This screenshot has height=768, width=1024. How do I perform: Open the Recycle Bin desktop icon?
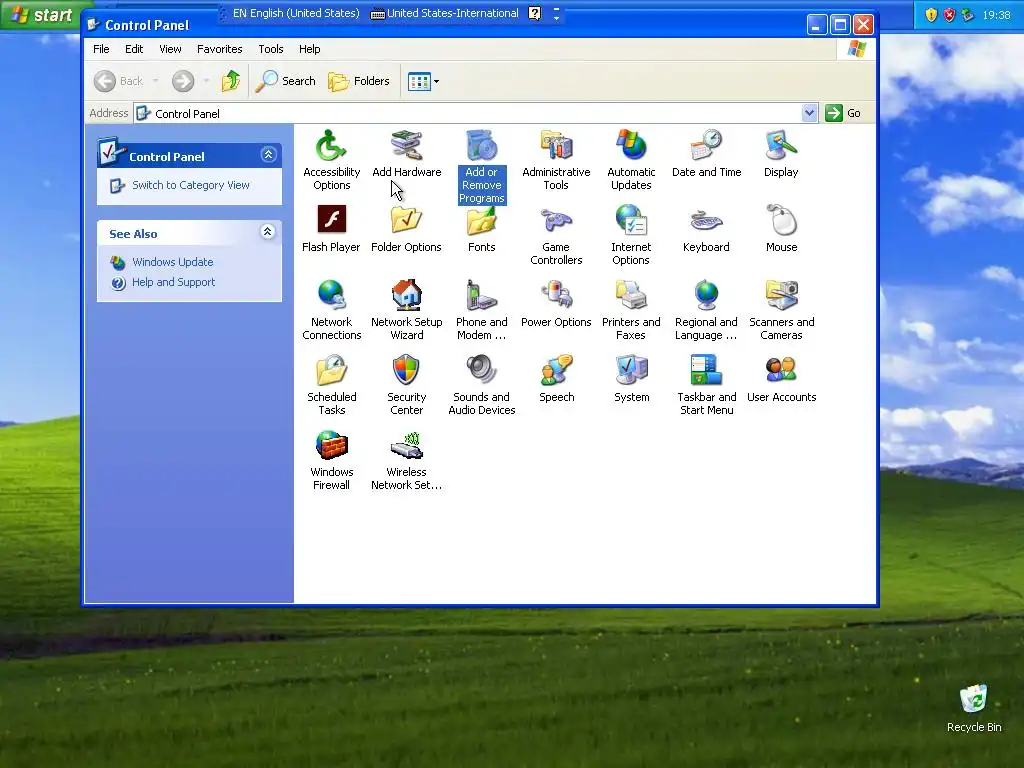point(974,709)
